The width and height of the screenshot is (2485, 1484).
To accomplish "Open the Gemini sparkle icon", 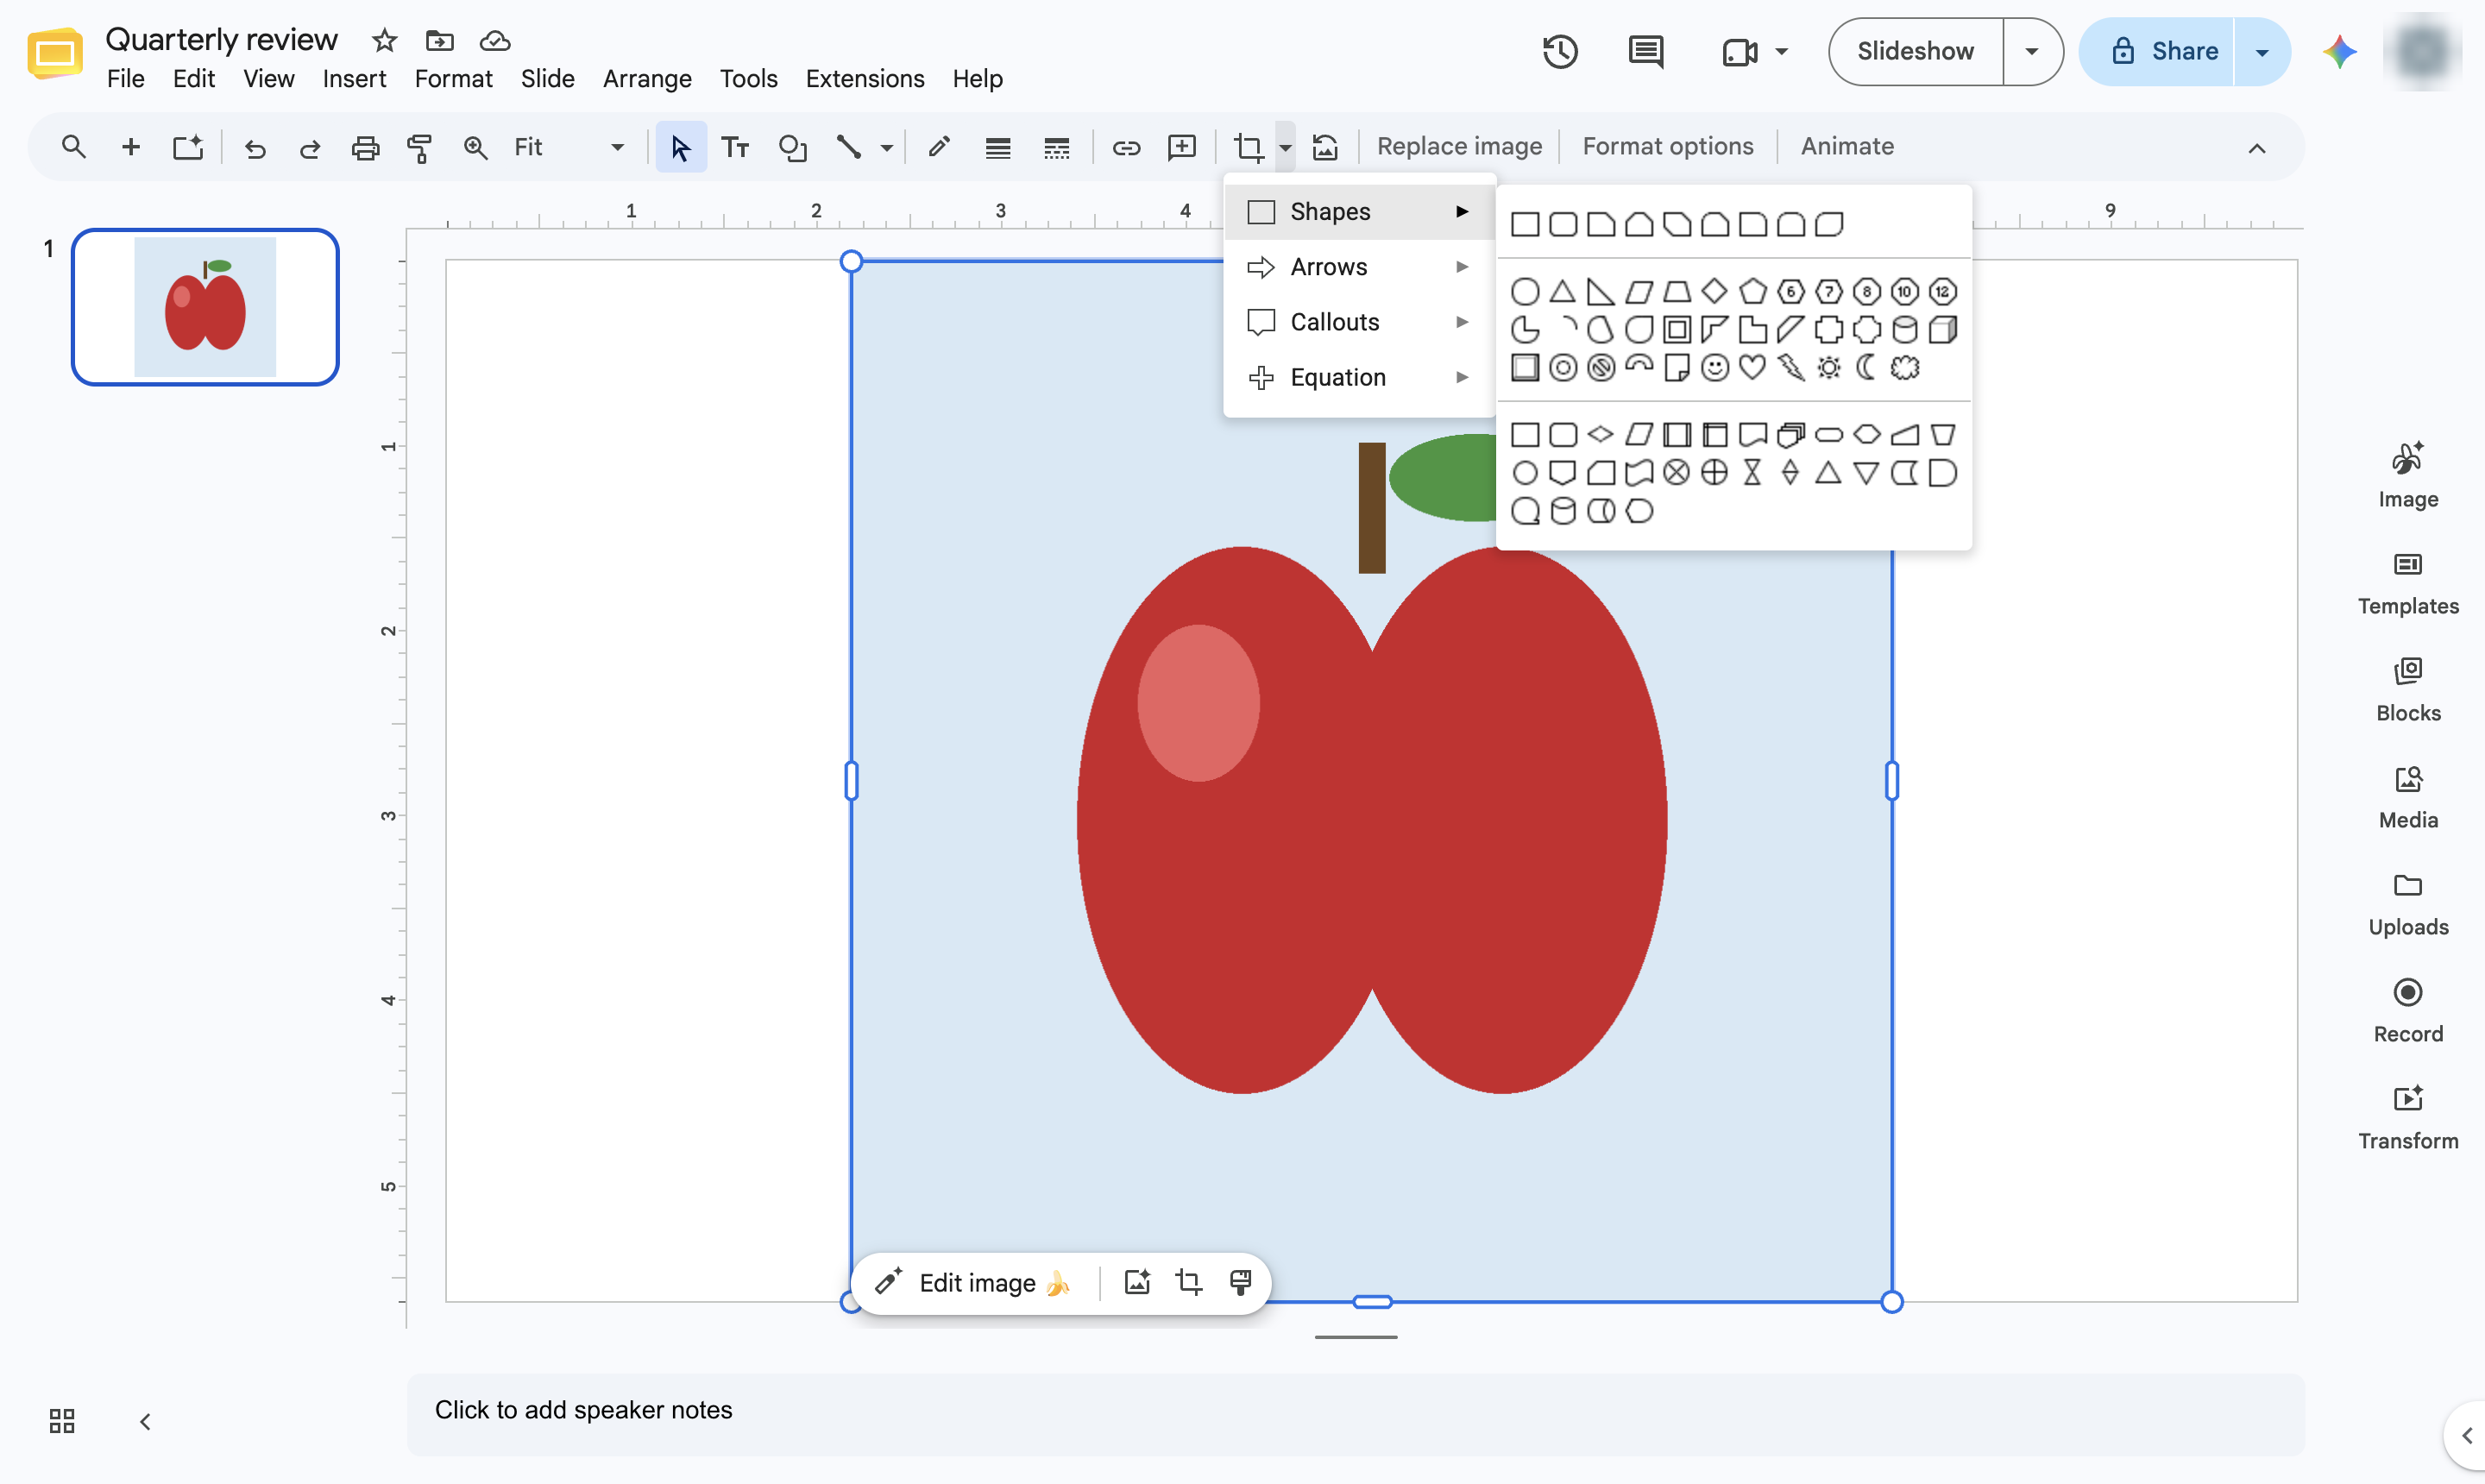I will [x=2340, y=51].
